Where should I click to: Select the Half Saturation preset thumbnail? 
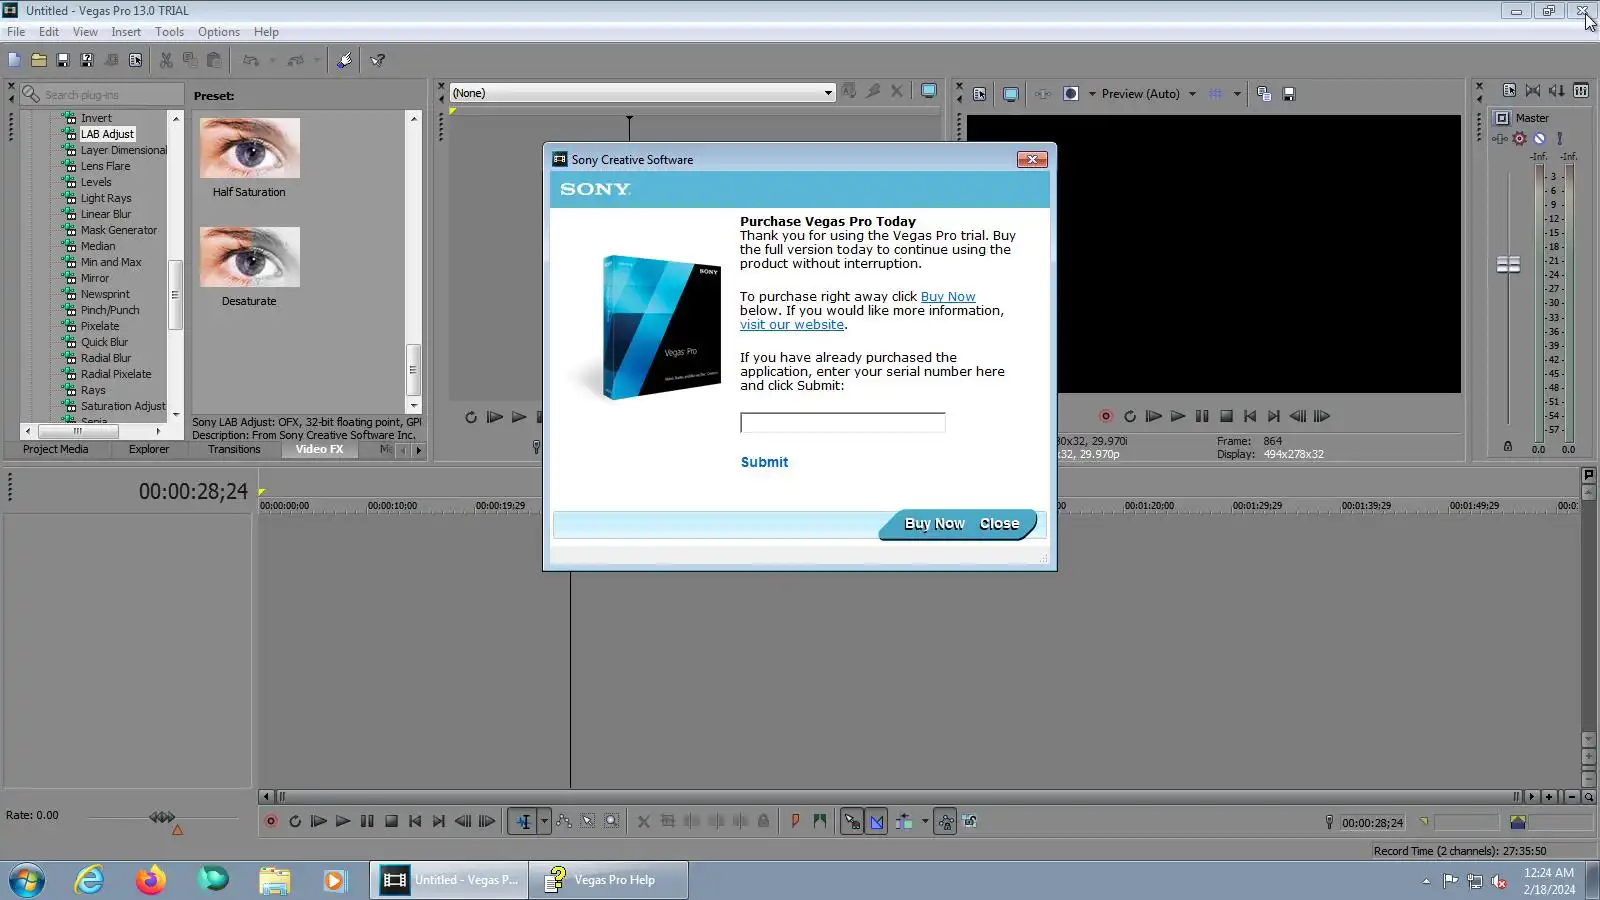pos(250,148)
